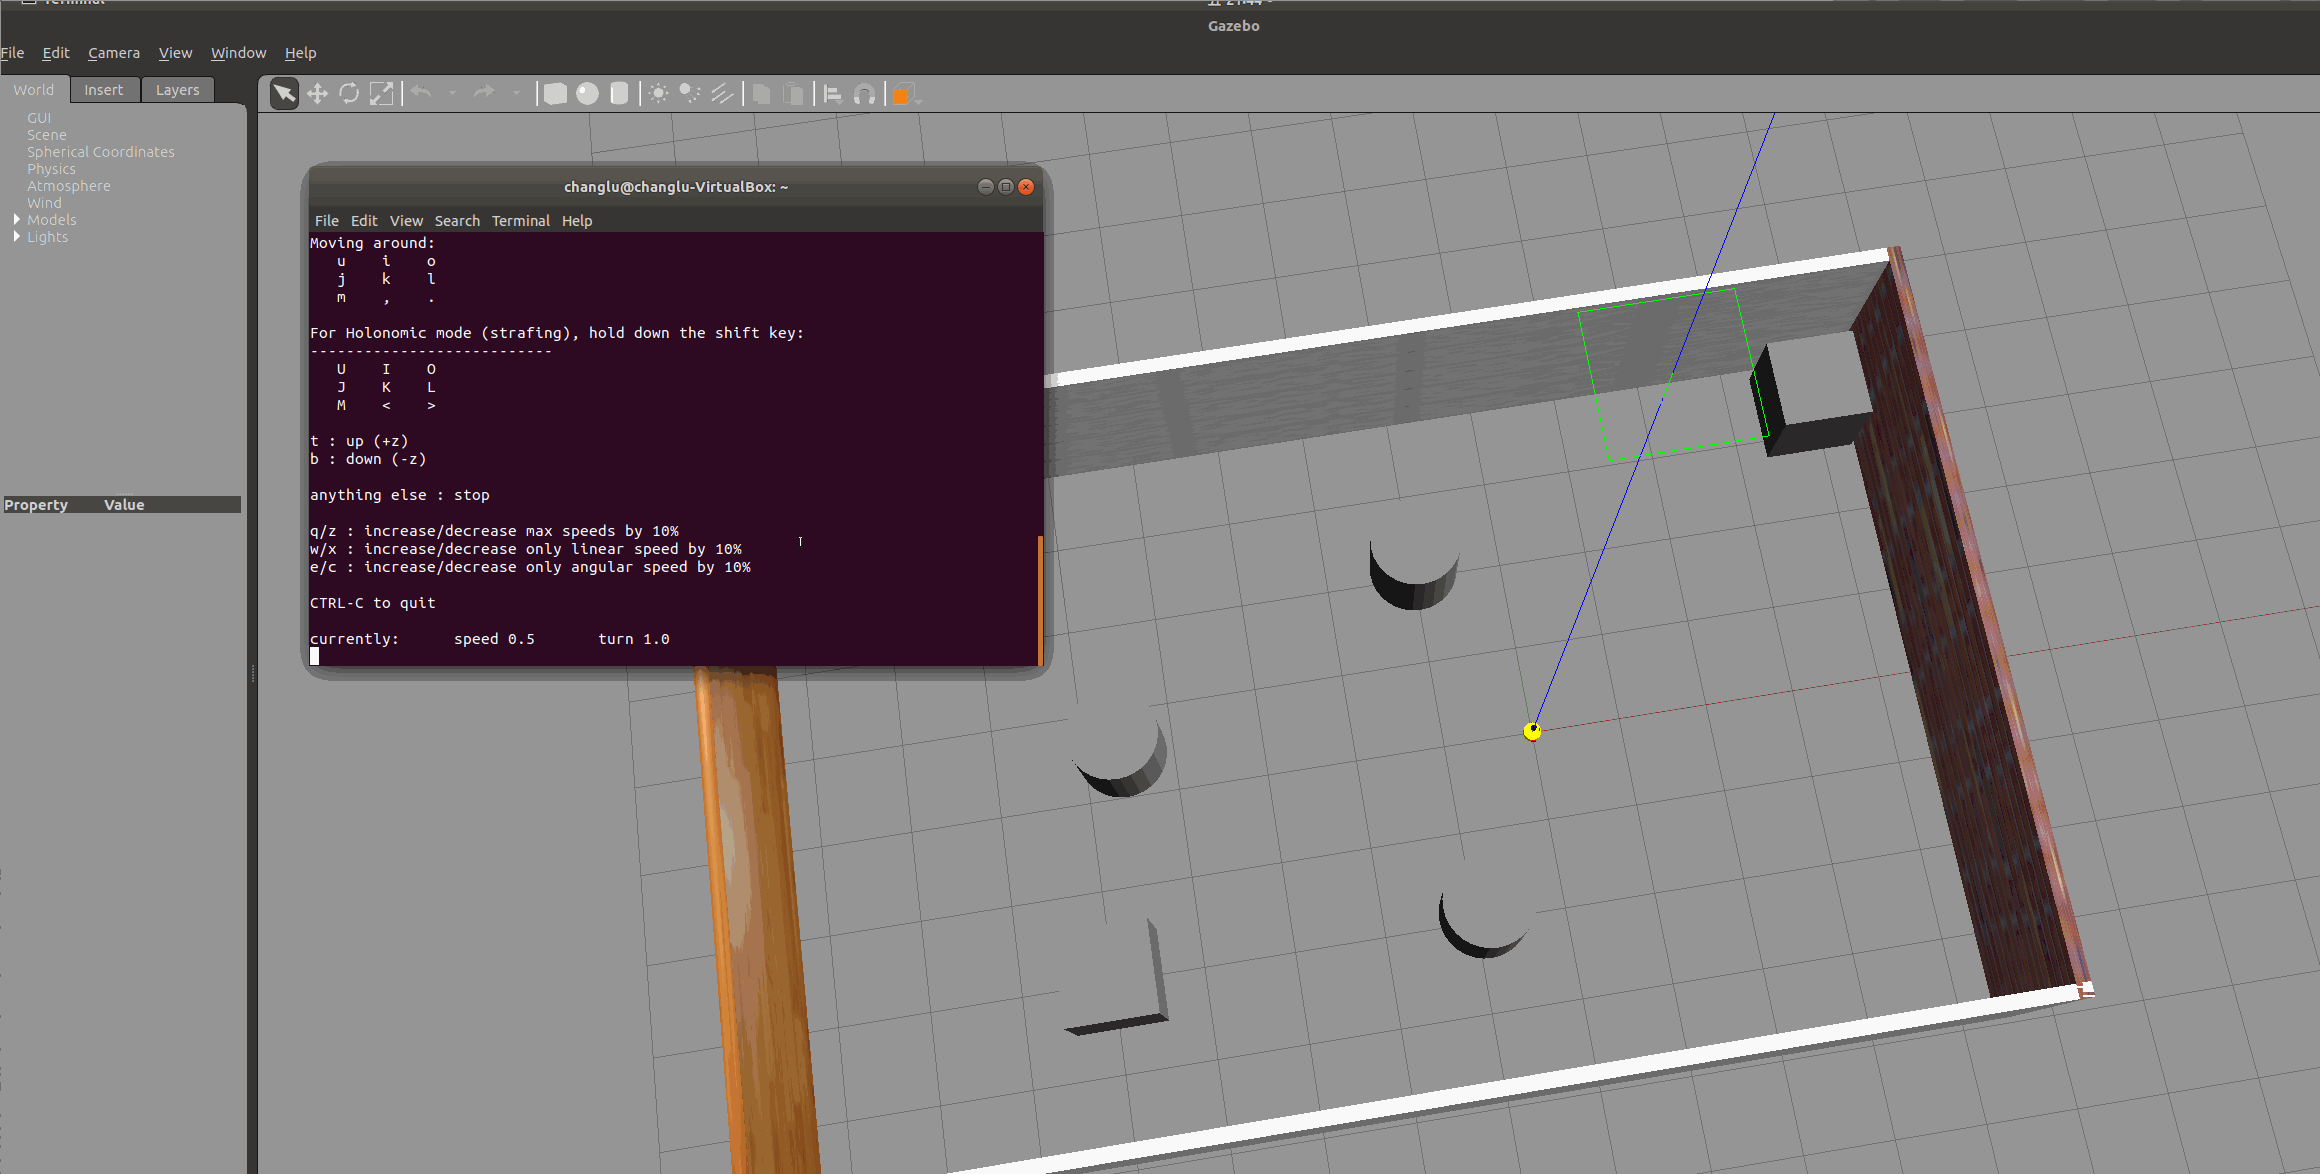Open the align tool

(832, 94)
